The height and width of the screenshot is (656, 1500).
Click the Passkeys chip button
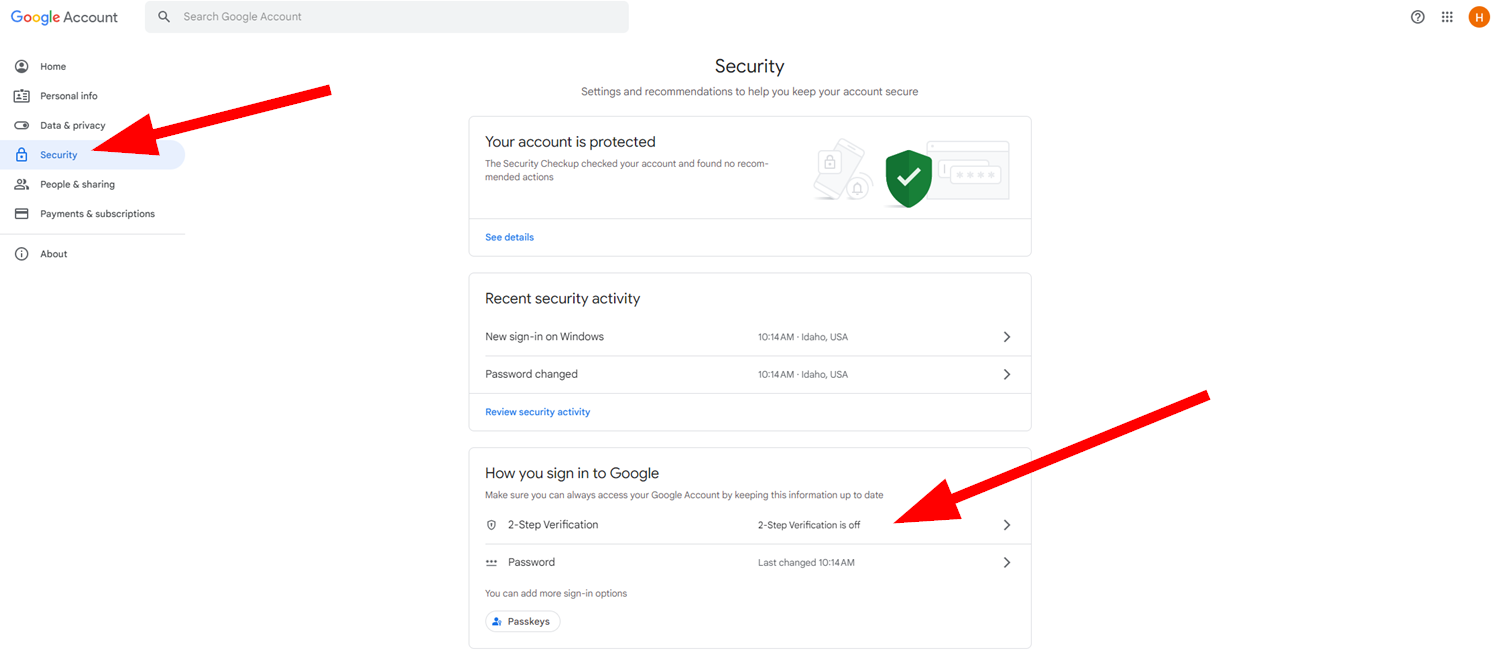point(523,621)
